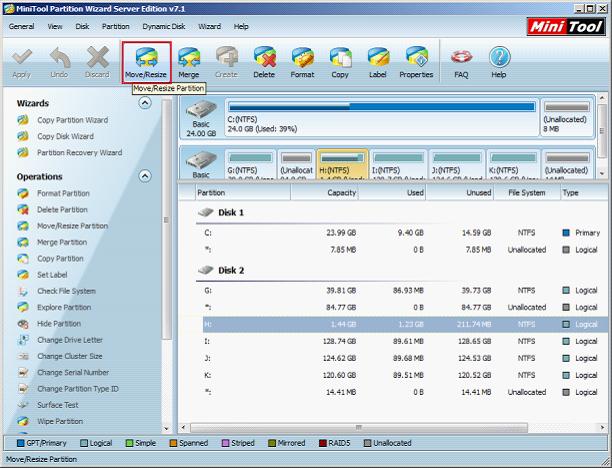612x468 pixels.
Task: Sort by the Capacity column header
Action: tap(324, 193)
